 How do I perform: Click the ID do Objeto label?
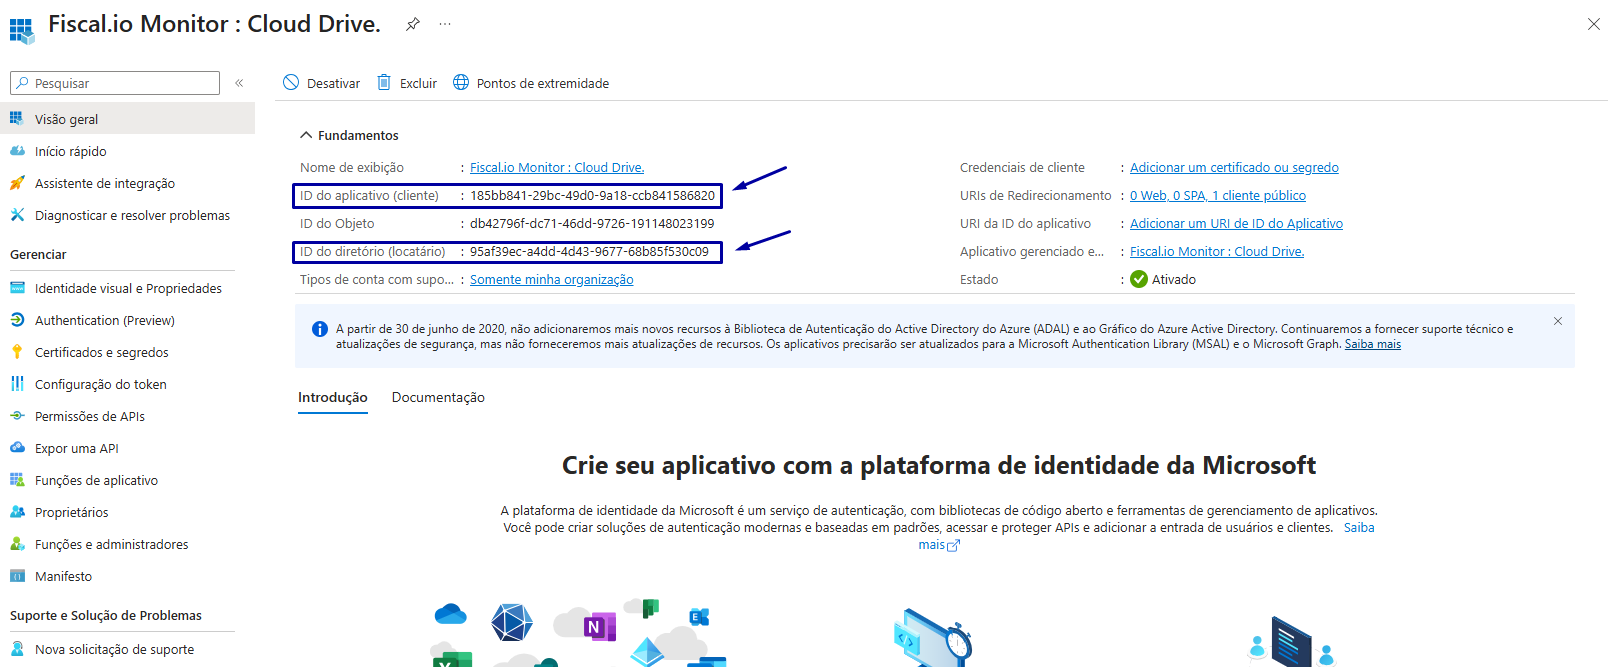click(x=337, y=224)
